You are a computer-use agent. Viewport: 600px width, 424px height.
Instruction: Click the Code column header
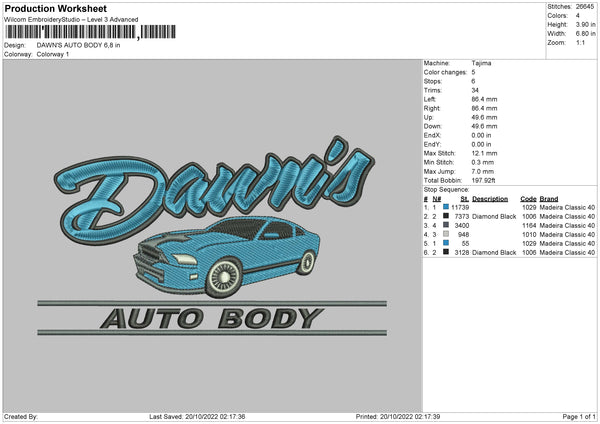(528, 197)
